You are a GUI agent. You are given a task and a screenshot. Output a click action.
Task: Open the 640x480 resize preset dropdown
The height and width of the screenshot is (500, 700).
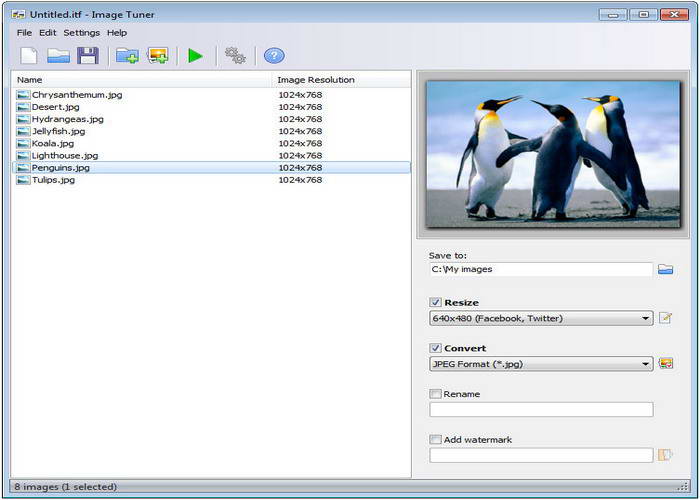541,318
